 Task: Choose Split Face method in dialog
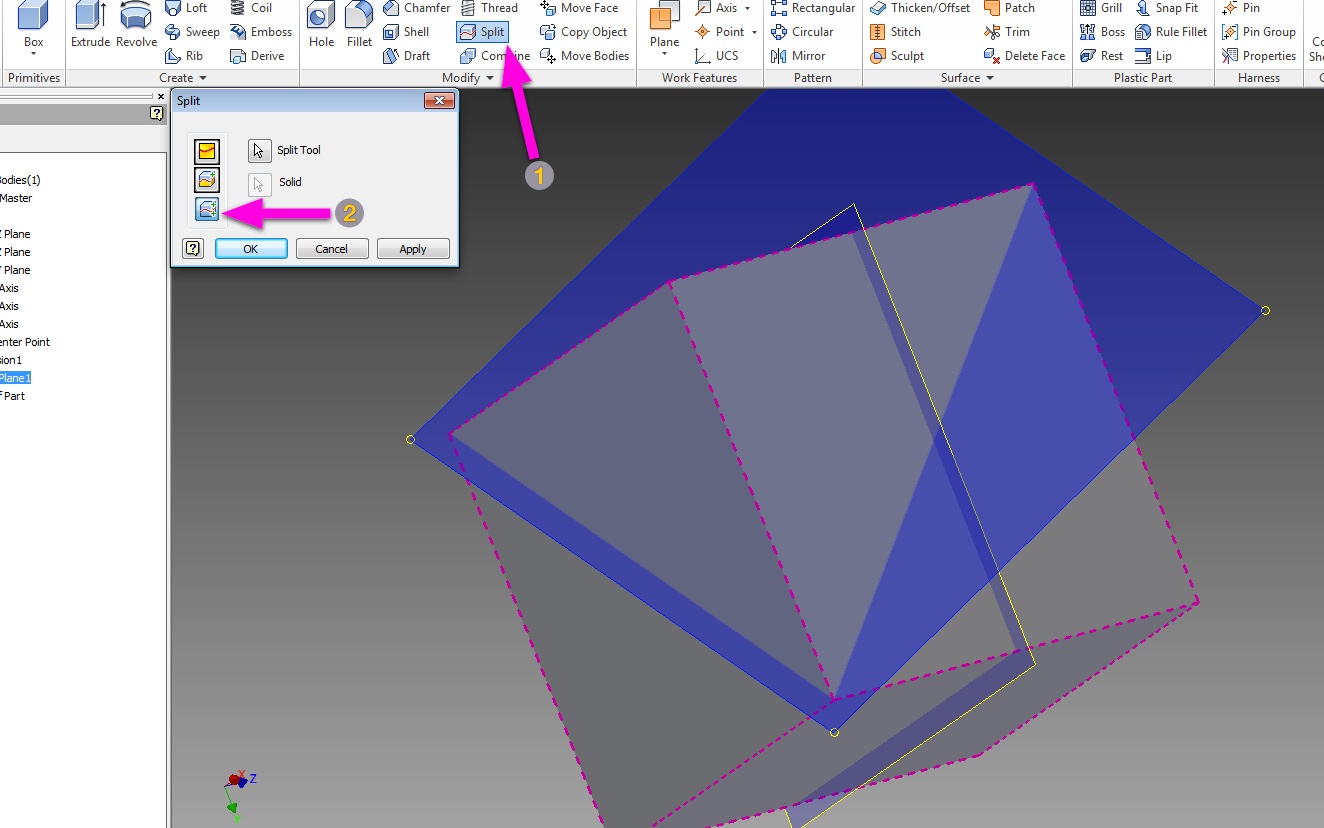point(207,152)
